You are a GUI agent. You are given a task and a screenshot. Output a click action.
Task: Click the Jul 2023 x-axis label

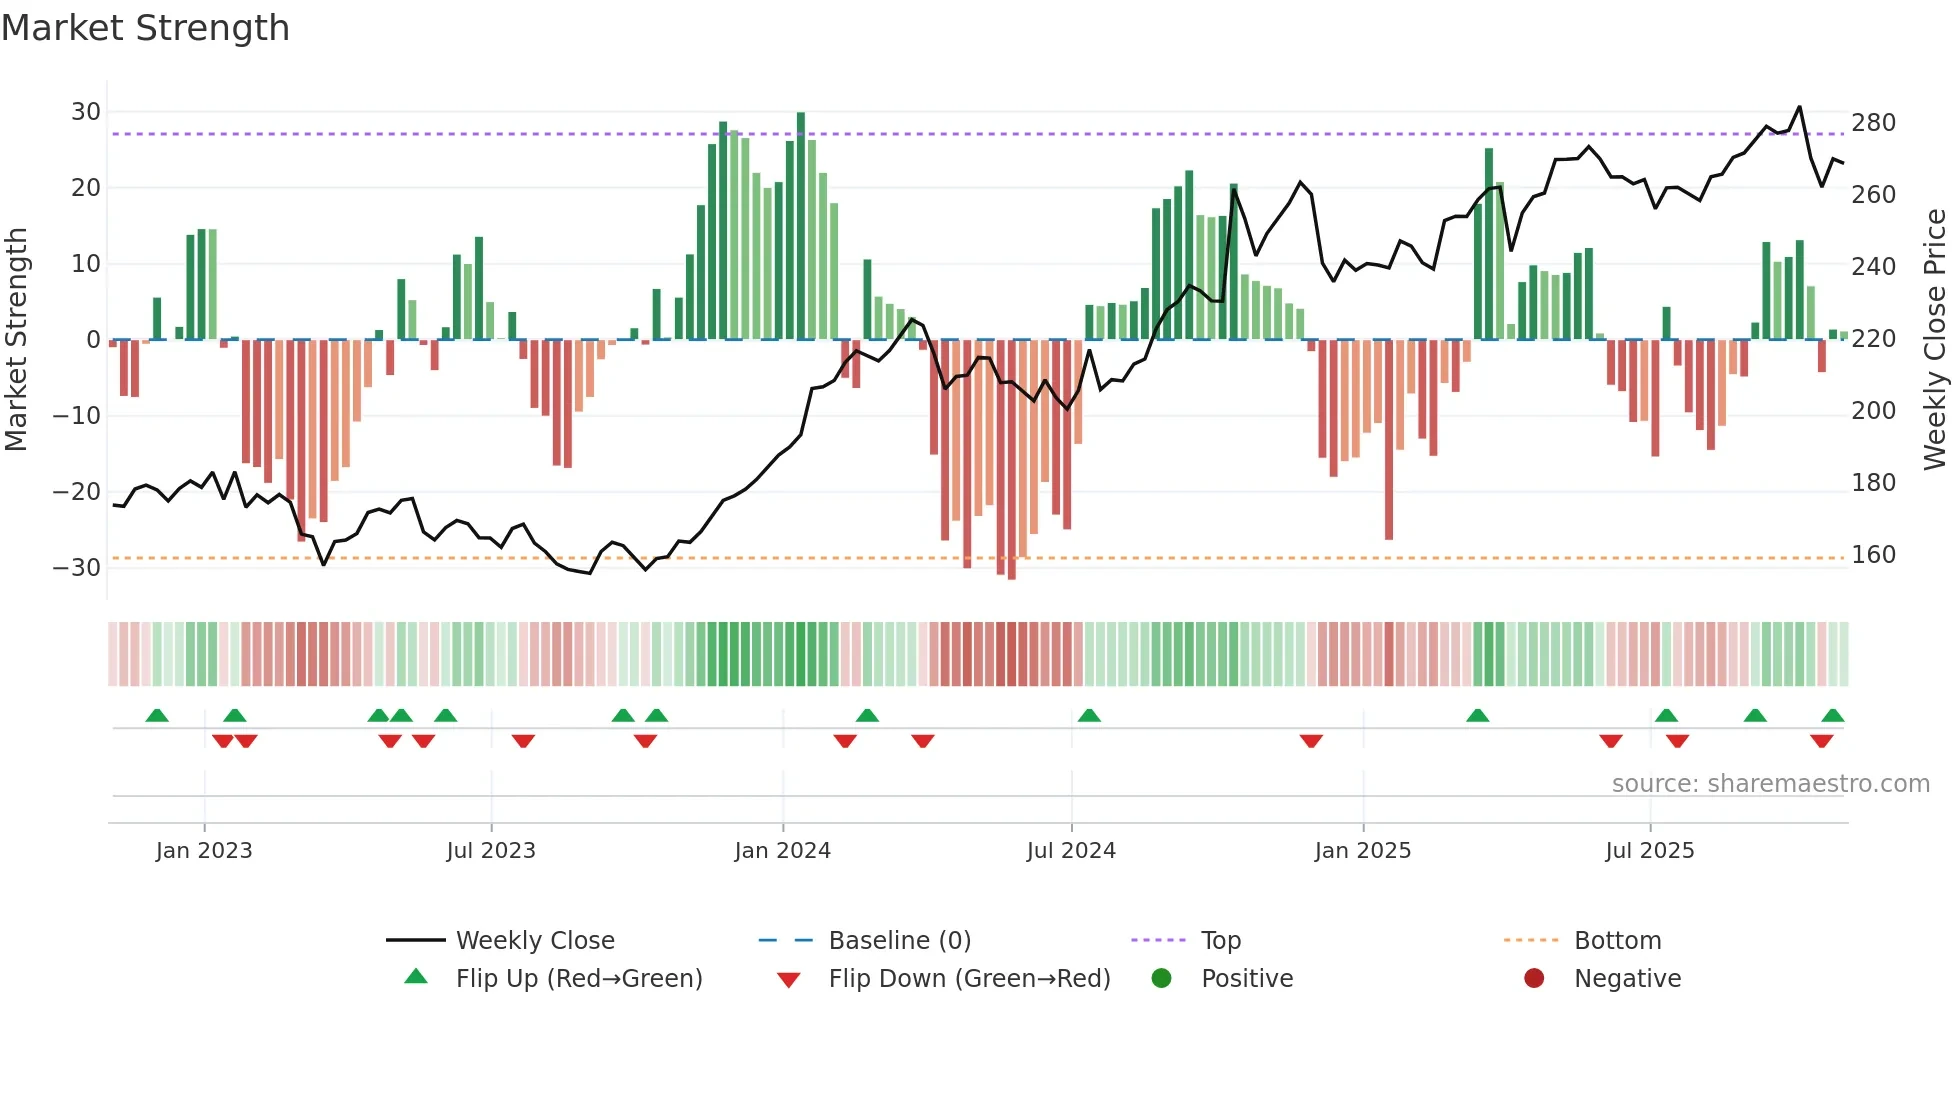coord(491,851)
